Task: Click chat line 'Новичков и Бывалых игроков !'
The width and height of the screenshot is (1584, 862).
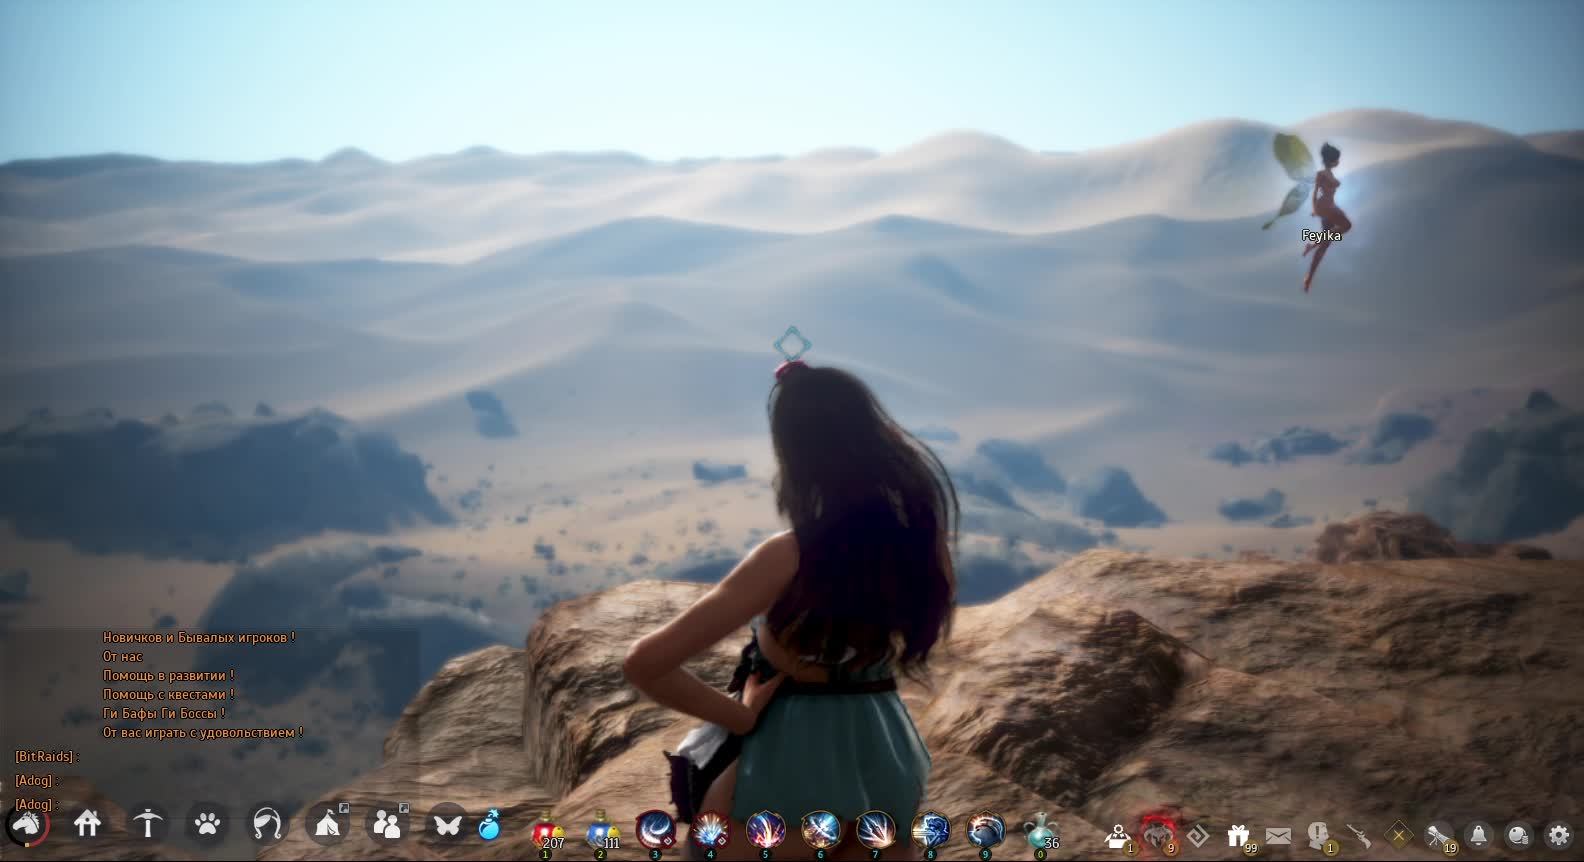Action: pyautogui.click(x=199, y=637)
